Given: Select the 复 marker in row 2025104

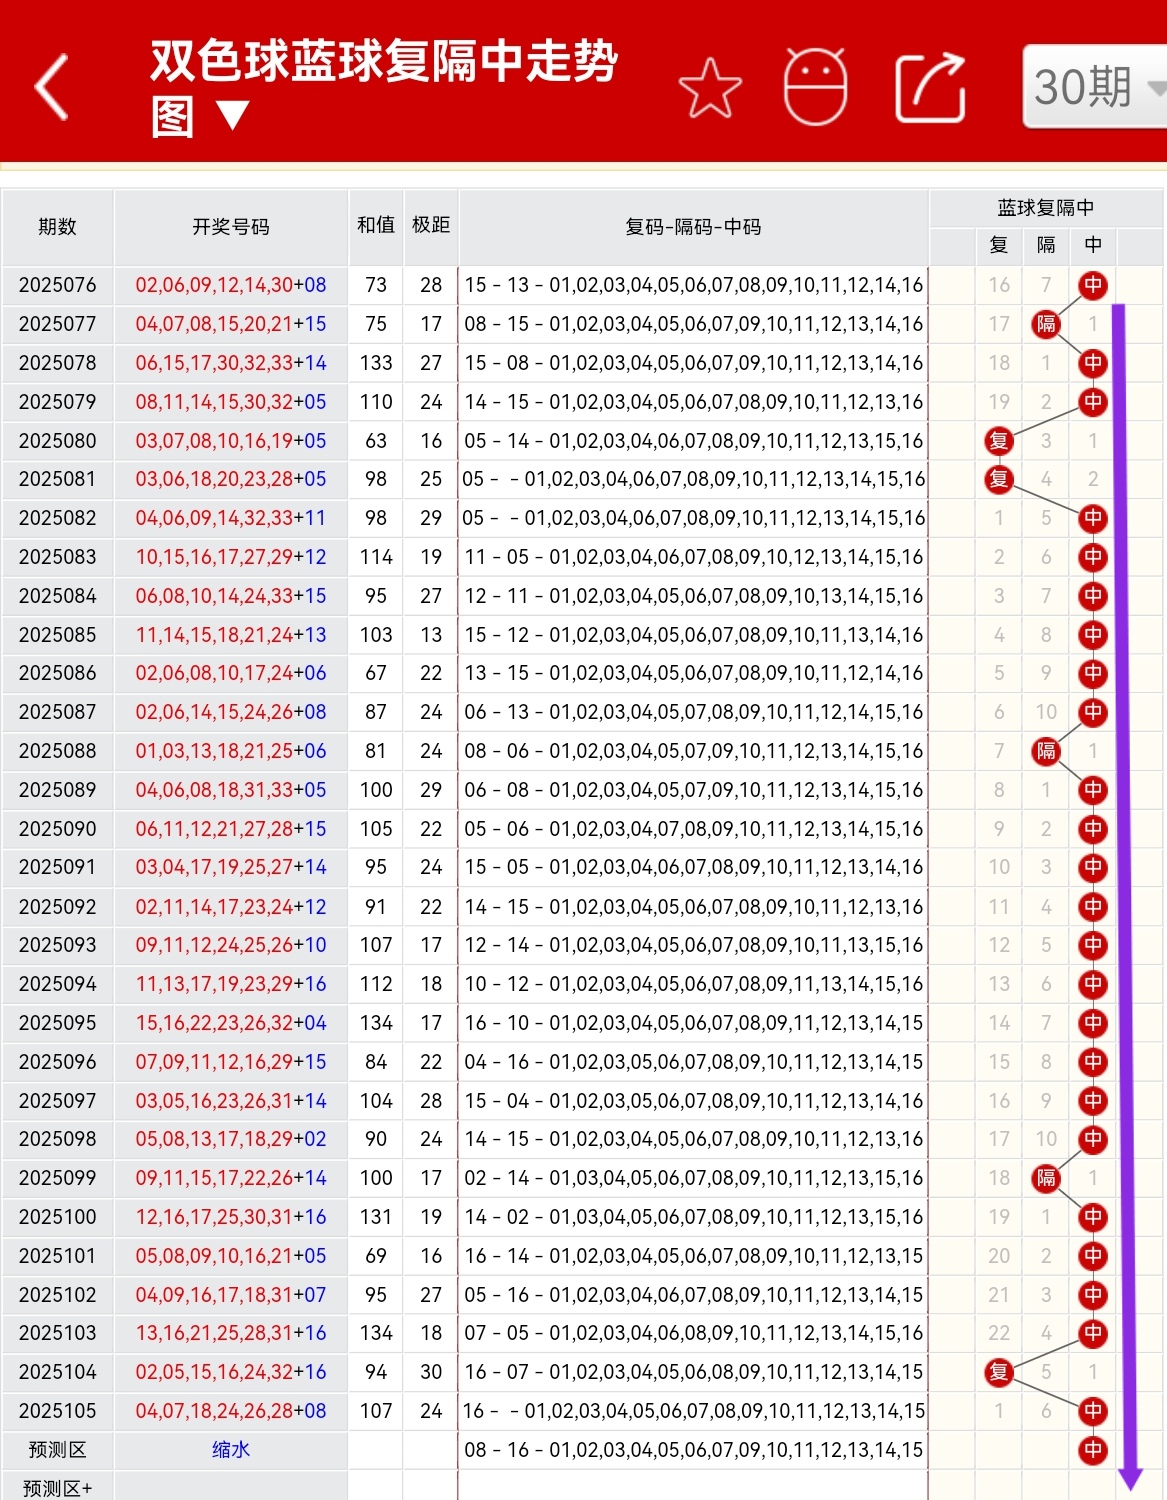Looking at the screenshot, I should (997, 1373).
